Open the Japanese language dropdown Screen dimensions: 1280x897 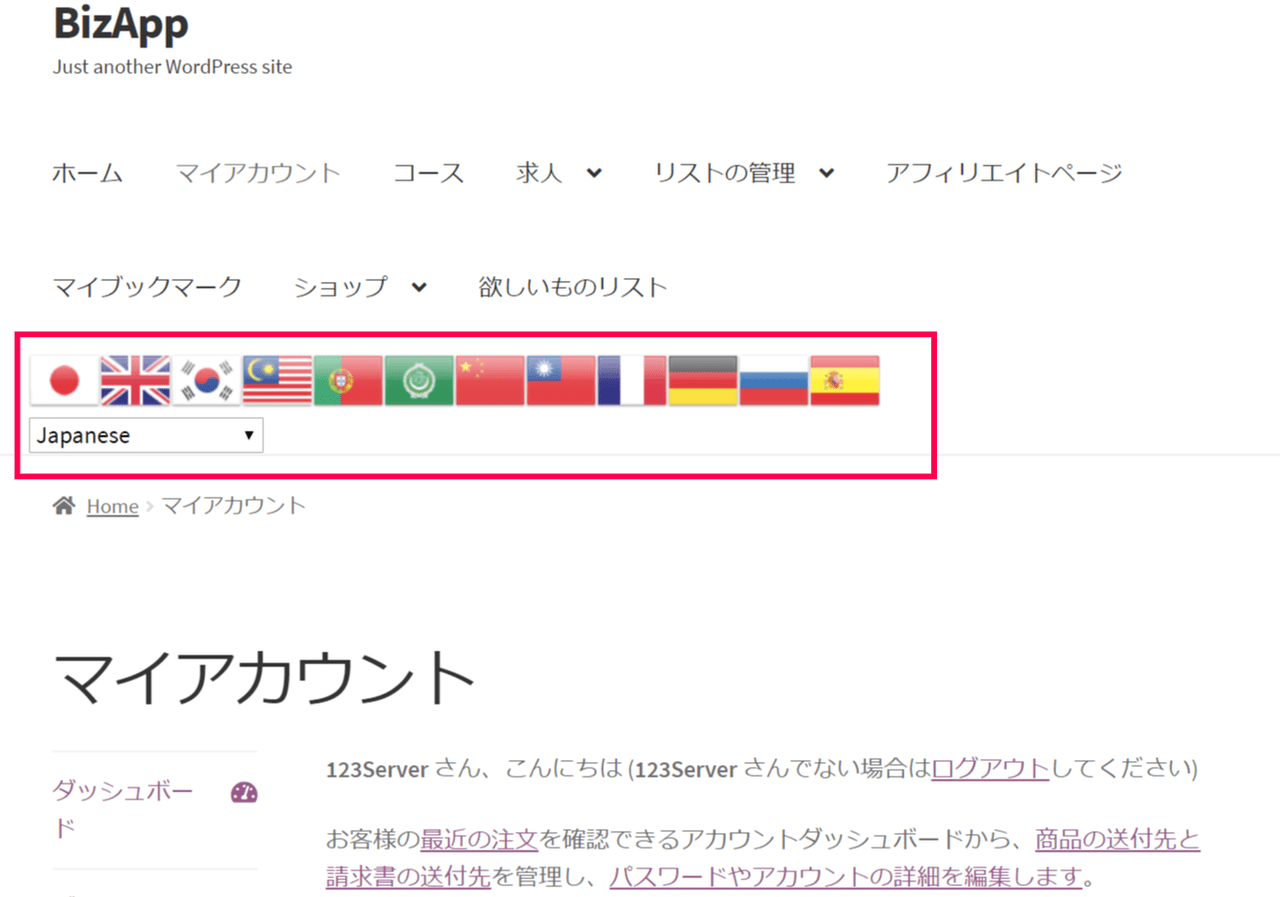click(146, 436)
